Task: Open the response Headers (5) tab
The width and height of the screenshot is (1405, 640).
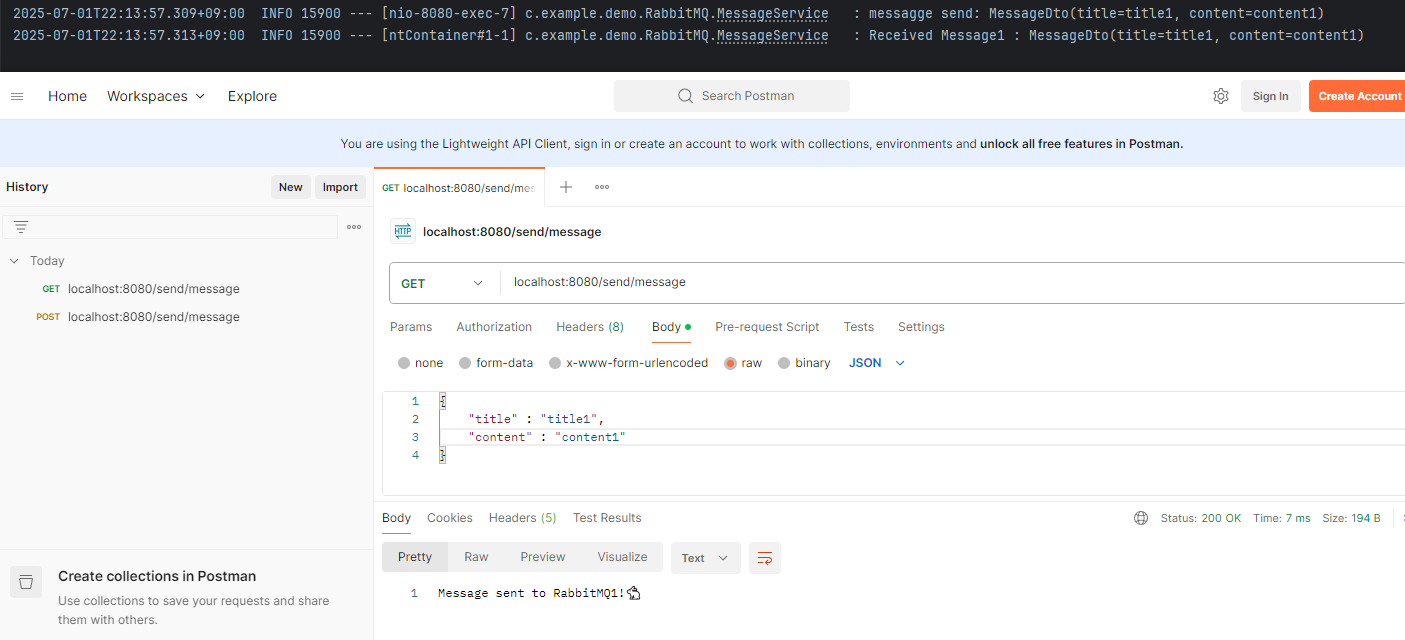Action: tap(522, 518)
